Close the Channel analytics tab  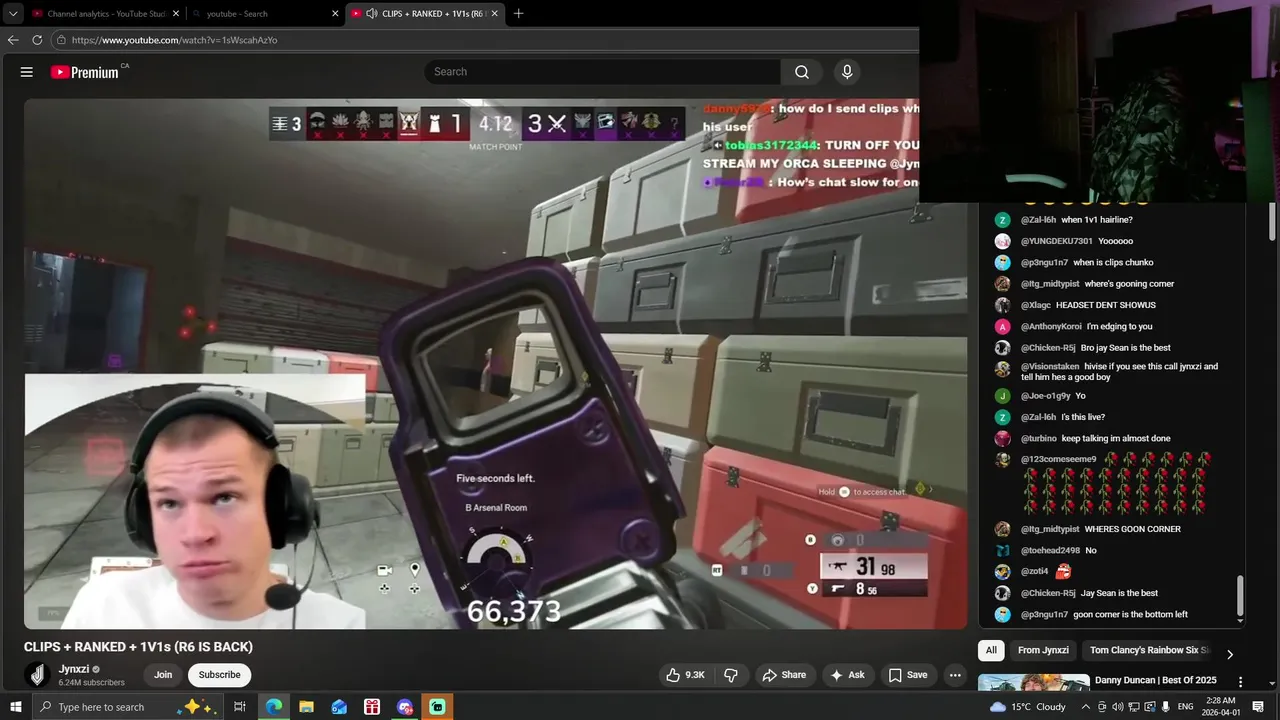coord(176,14)
